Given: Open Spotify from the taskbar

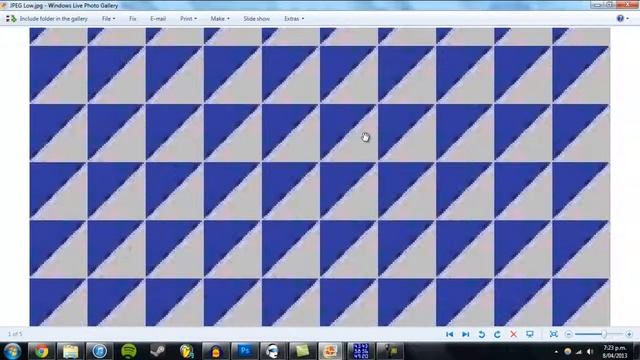Looking at the screenshot, I should point(129,351).
